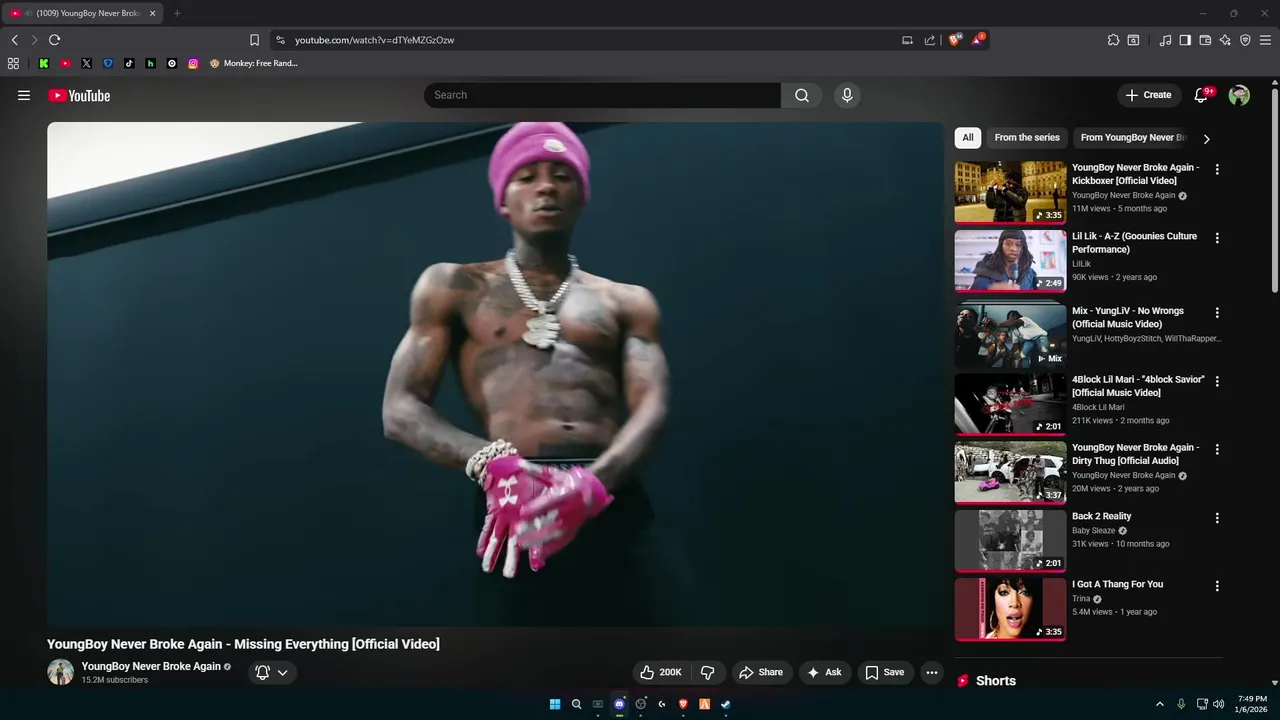Open the Dirty Thug video thumbnail
The width and height of the screenshot is (1280, 720).
[x=1010, y=472]
